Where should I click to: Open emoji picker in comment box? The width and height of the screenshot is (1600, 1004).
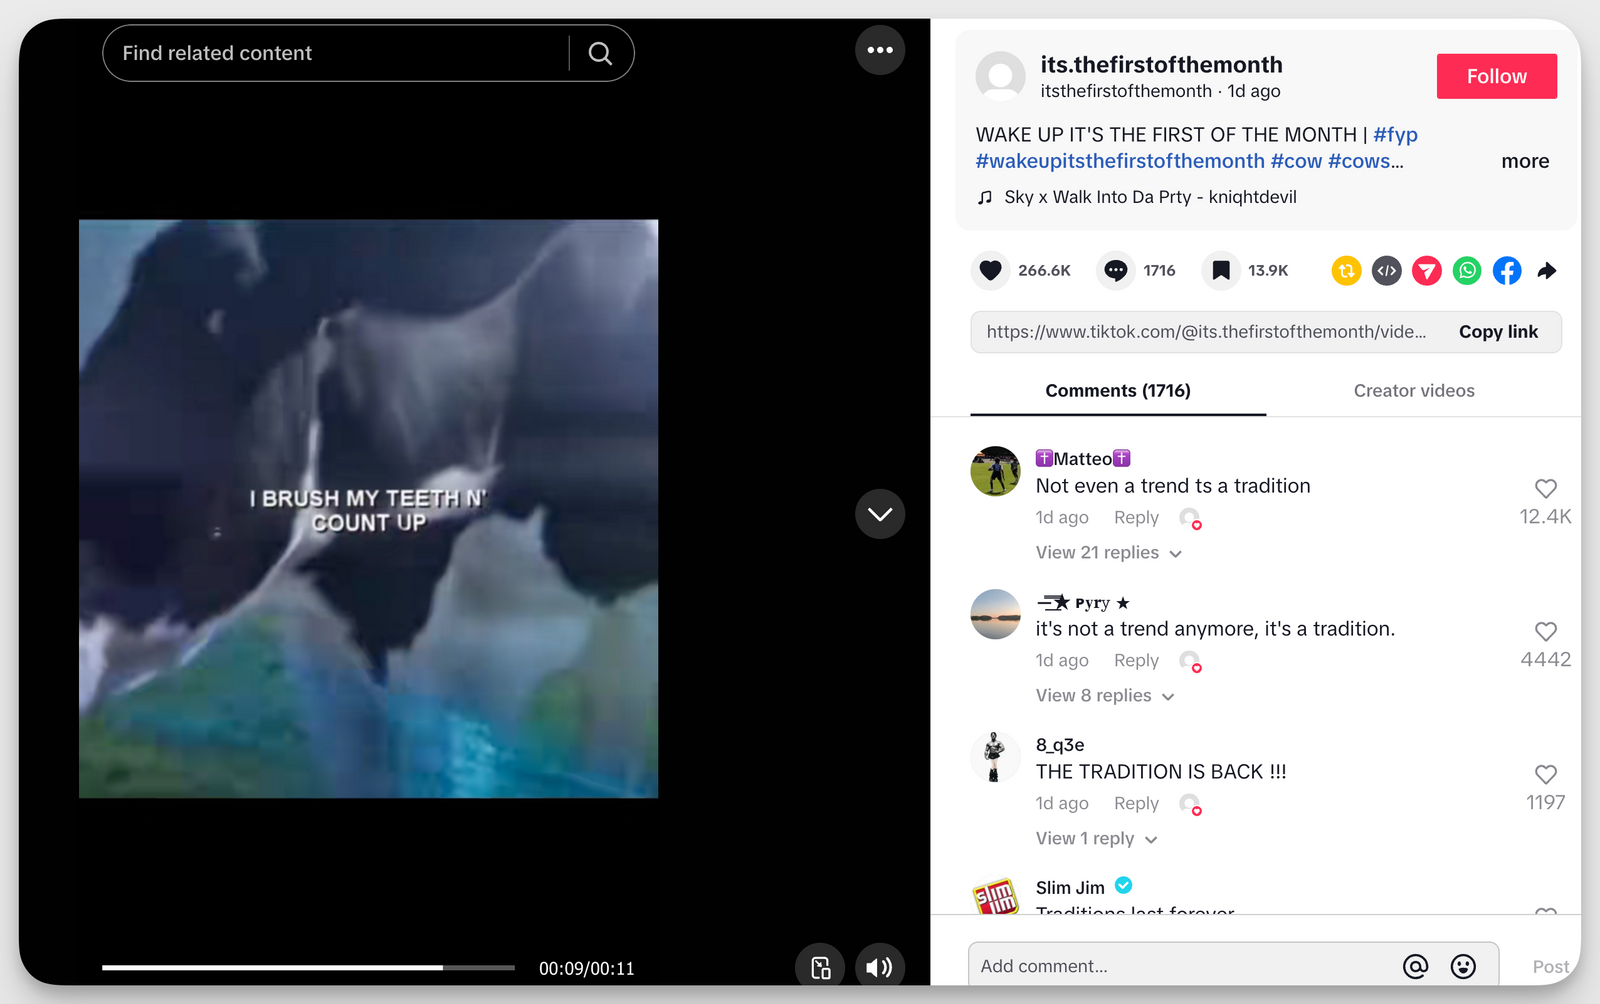point(1463,966)
